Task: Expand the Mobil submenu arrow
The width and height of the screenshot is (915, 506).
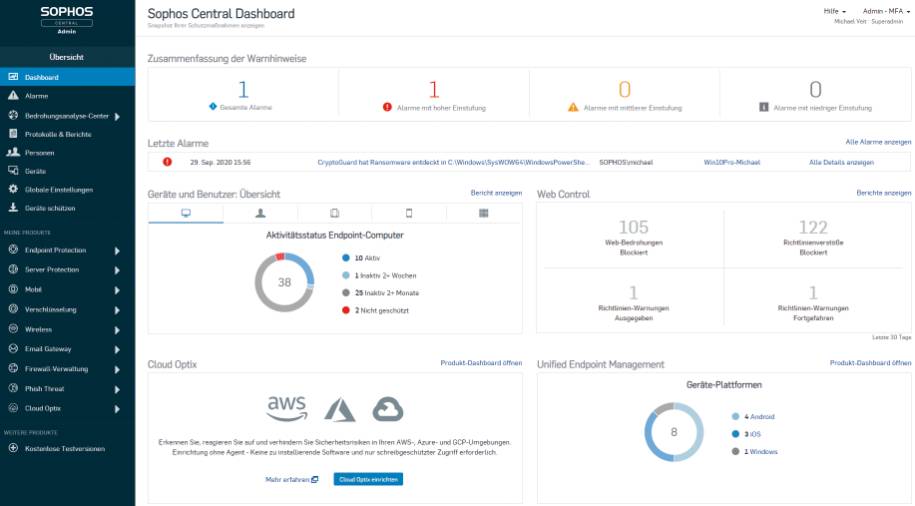Action: click(x=117, y=290)
